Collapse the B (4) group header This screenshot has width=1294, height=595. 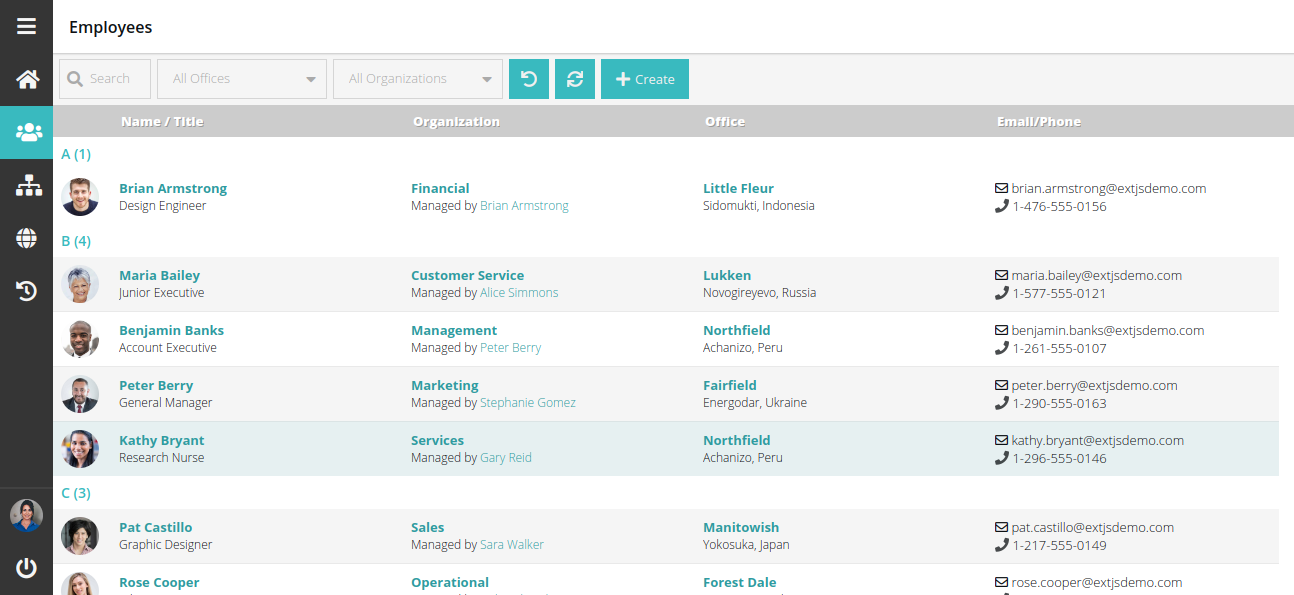pyautogui.click(x=76, y=241)
